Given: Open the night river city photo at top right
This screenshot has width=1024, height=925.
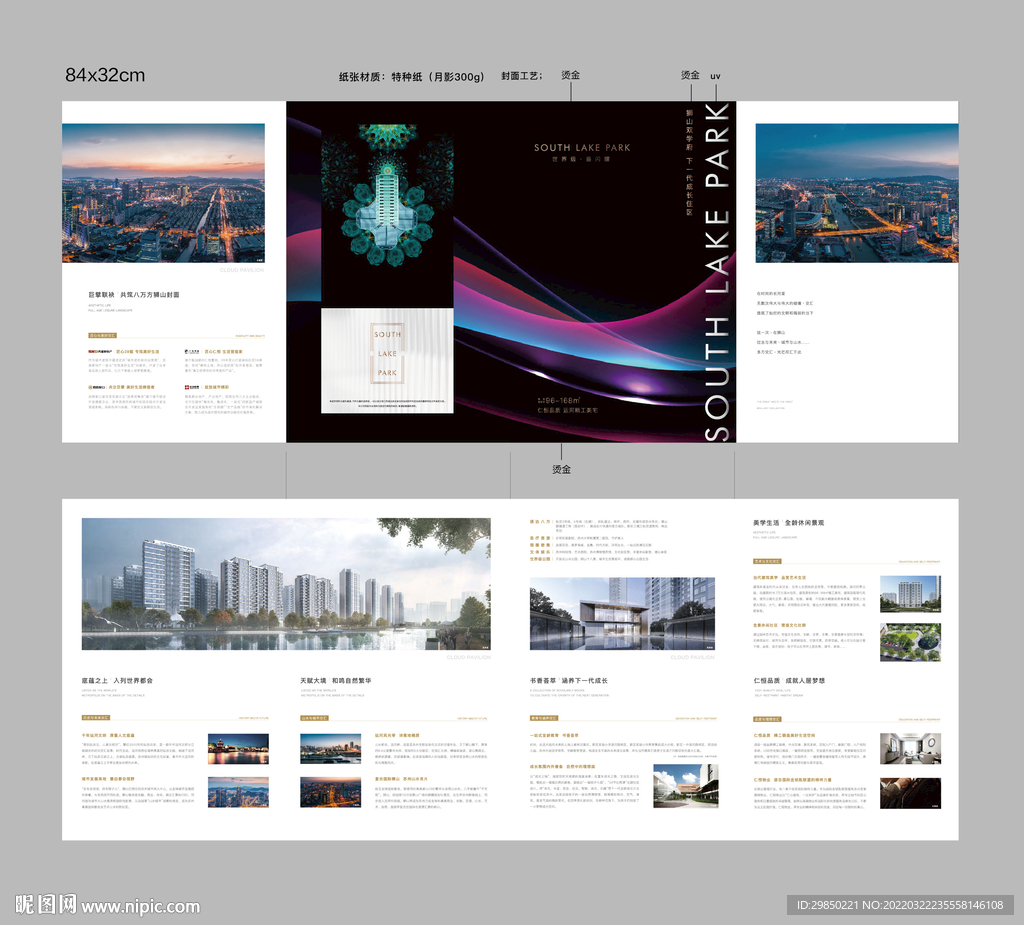Looking at the screenshot, I should (x=842, y=193).
